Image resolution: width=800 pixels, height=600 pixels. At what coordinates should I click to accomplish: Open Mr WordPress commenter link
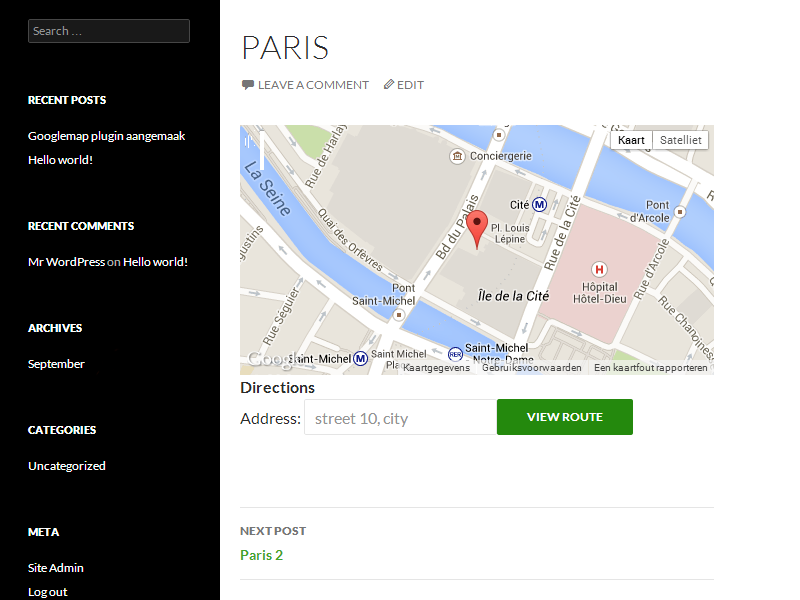tap(66, 262)
